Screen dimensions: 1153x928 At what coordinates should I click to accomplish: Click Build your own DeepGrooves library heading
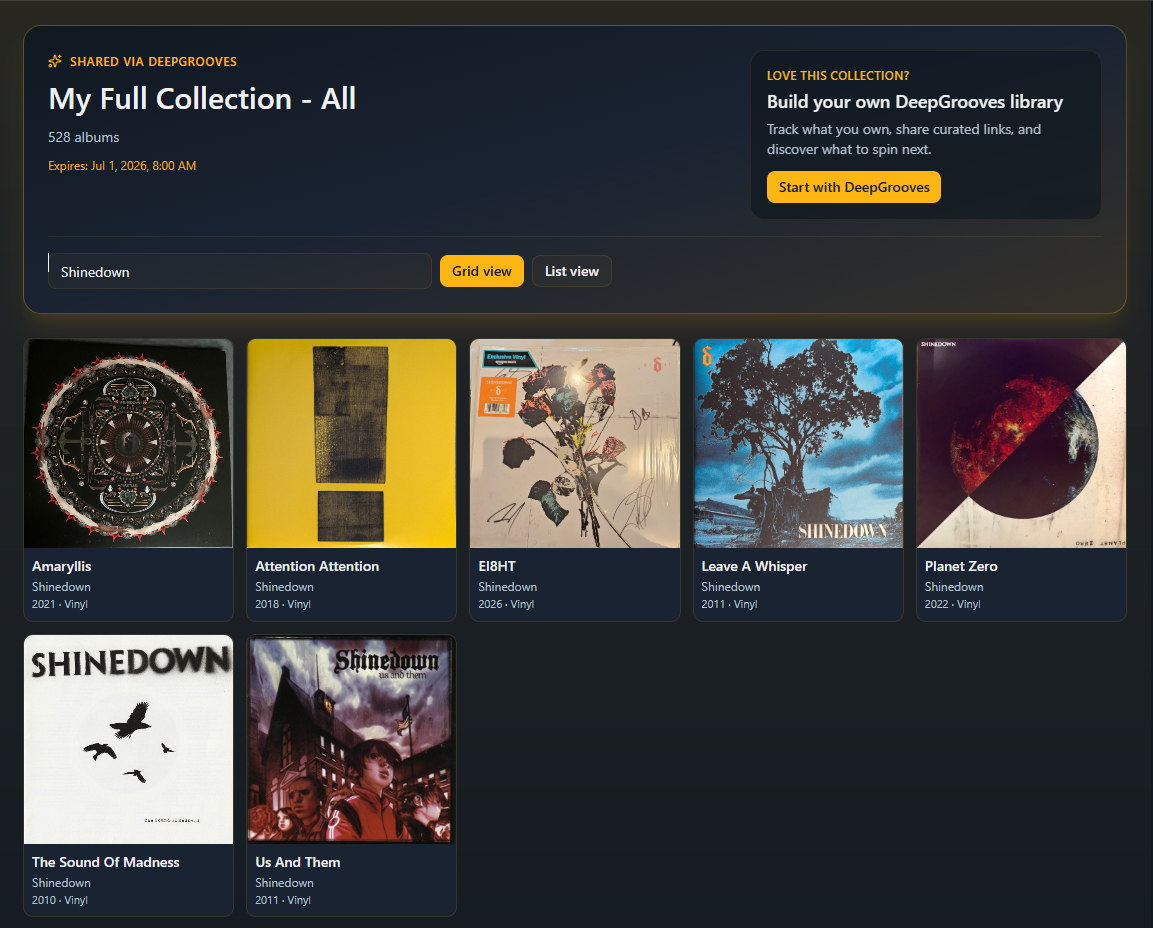tap(915, 102)
